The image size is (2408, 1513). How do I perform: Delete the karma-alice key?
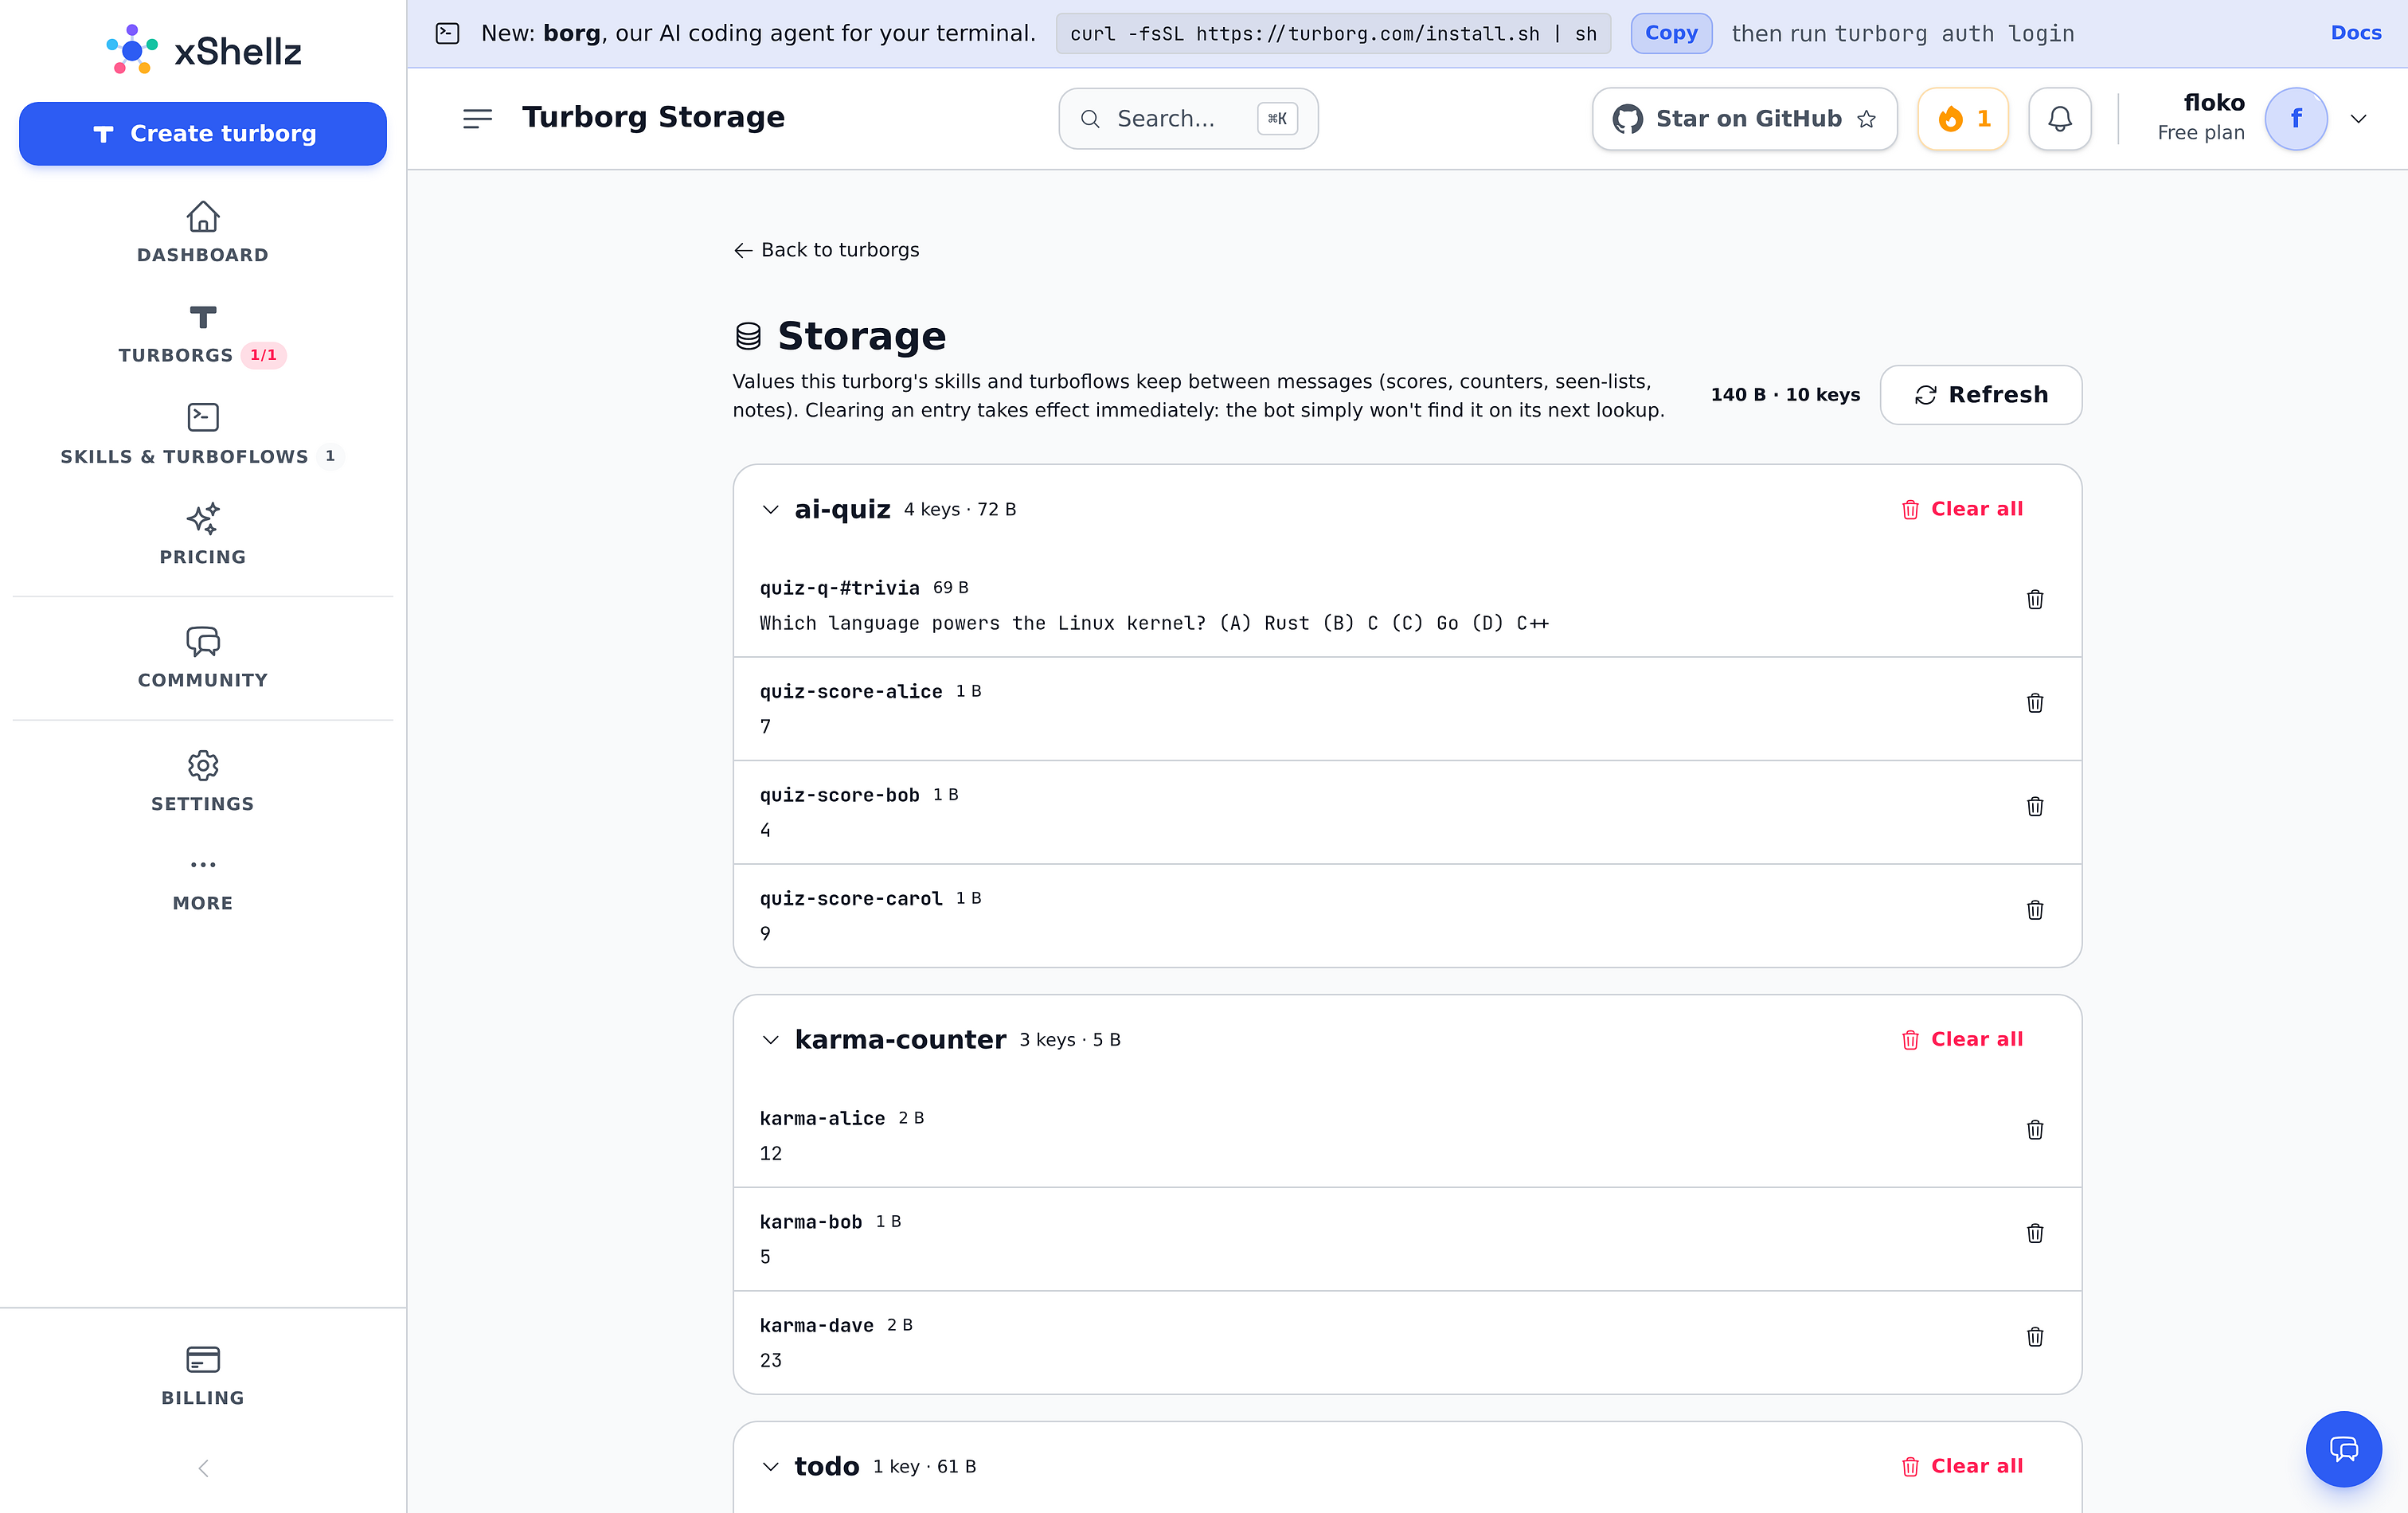(2034, 1130)
